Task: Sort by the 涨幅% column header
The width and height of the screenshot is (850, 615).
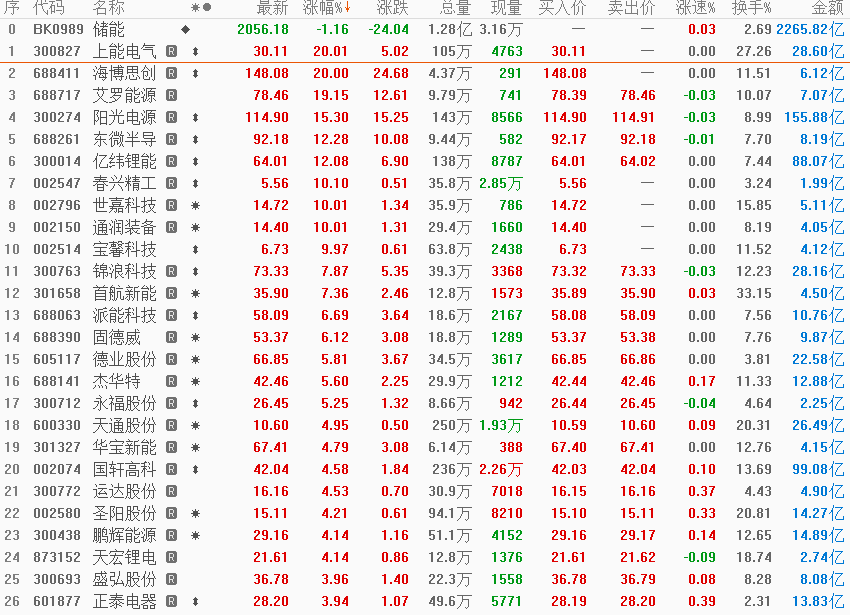Action: (x=327, y=8)
